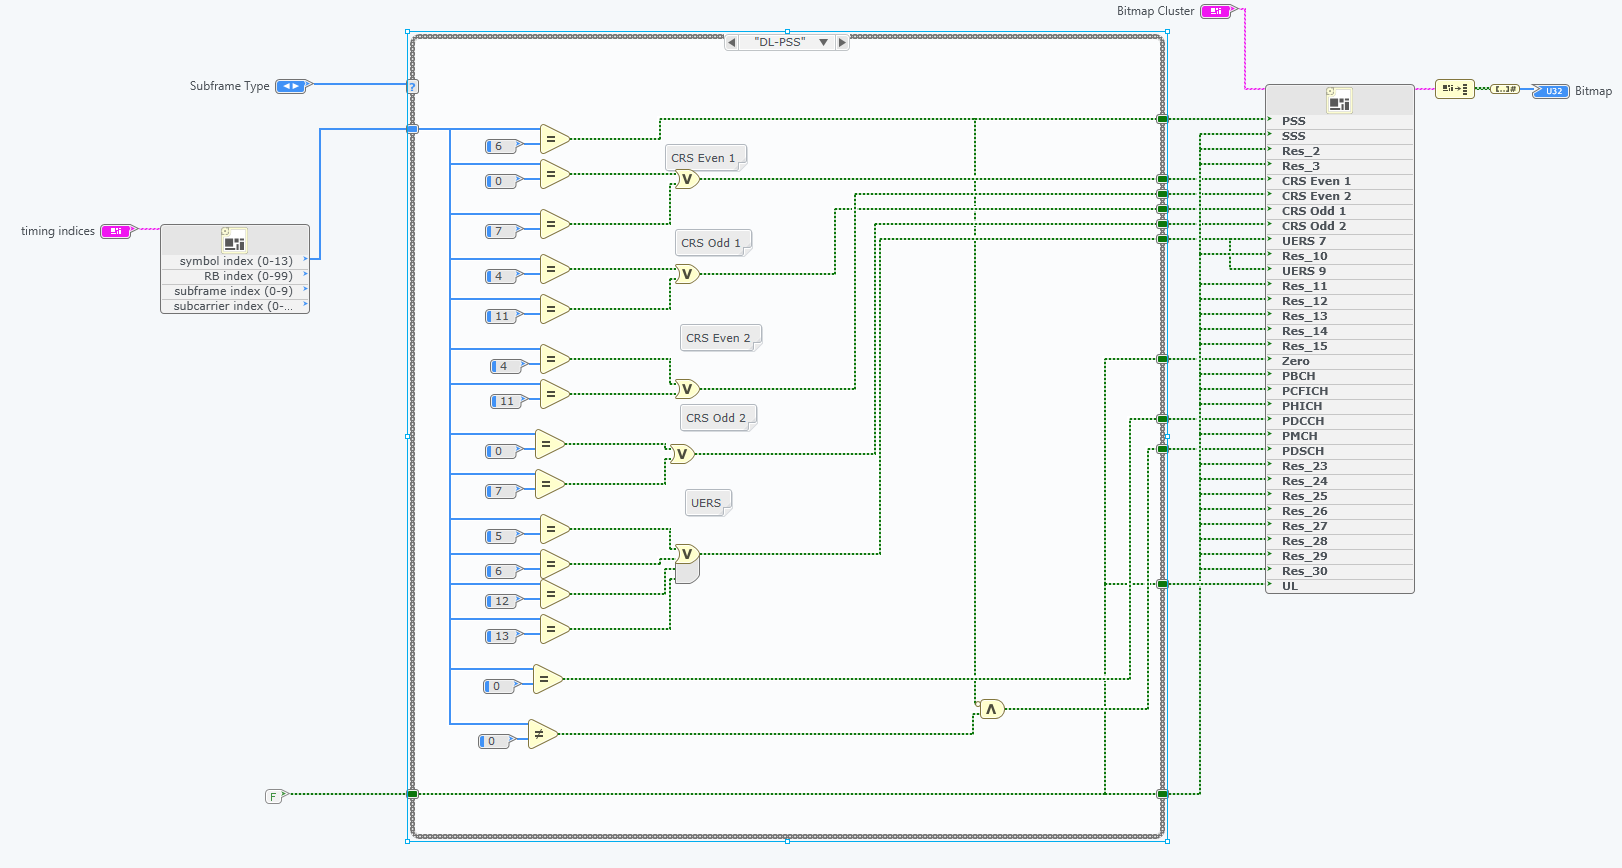Click the Cluster To Array node before Bitmap
Viewport: 1622px width, 868px height.
pyautogui.click(x=1454, y=89)
